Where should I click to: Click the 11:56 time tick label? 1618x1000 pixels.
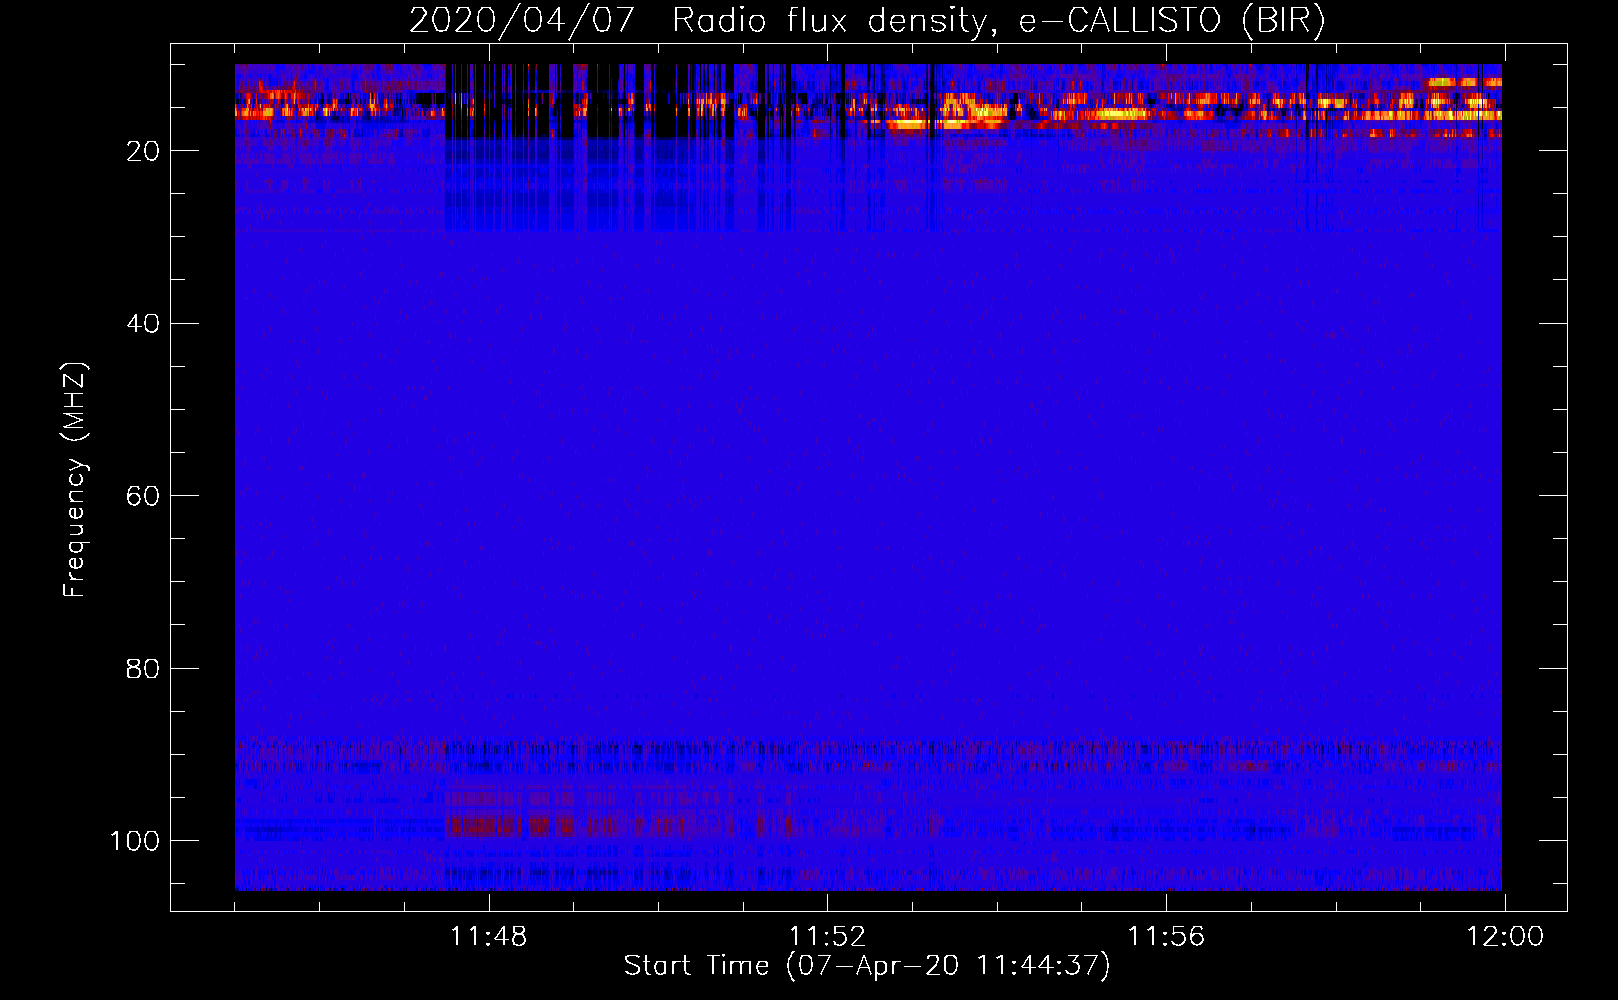(x=1166, y=937)
